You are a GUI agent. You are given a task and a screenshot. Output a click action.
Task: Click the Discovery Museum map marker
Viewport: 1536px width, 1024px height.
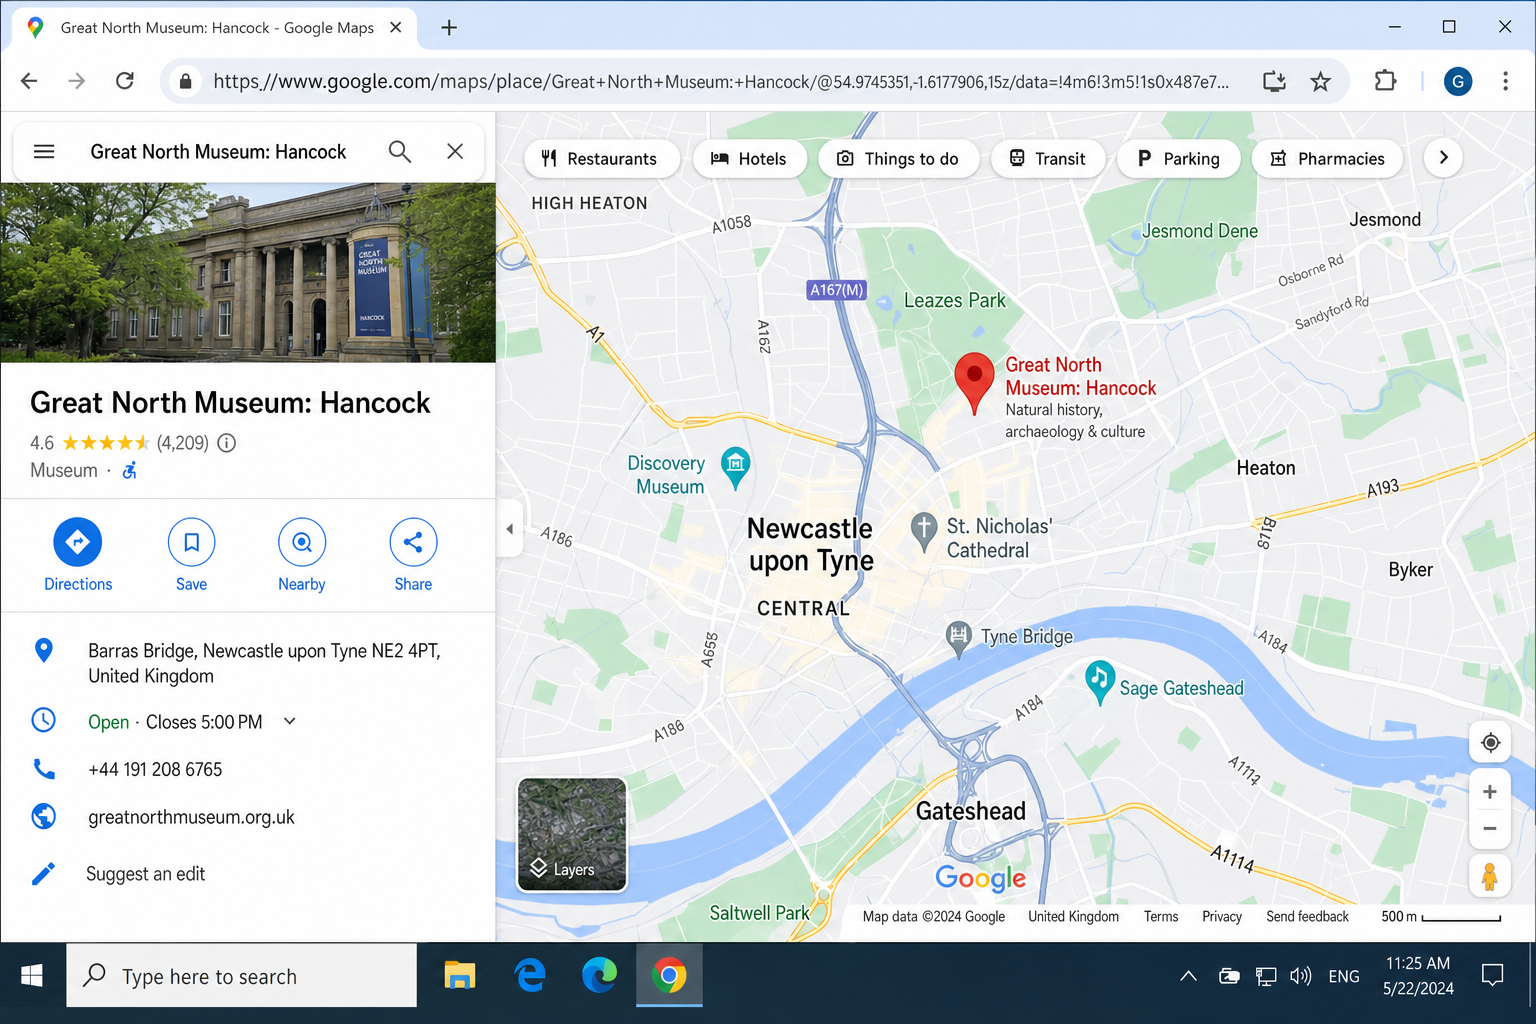735,467
